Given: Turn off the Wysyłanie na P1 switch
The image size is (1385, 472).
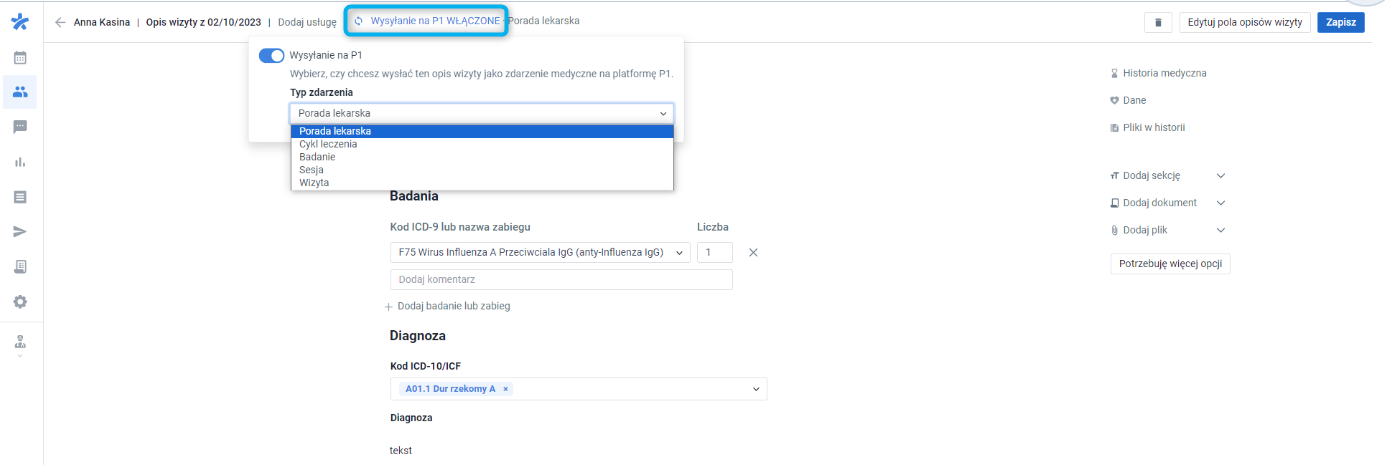Looking at the screenshot, I should coord(272,56).
